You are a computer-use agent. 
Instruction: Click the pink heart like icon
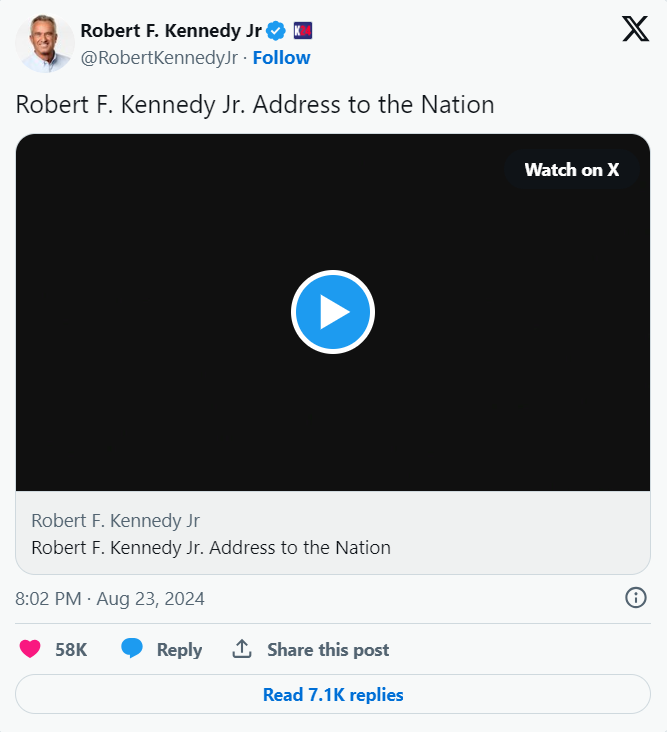[30, 649]
